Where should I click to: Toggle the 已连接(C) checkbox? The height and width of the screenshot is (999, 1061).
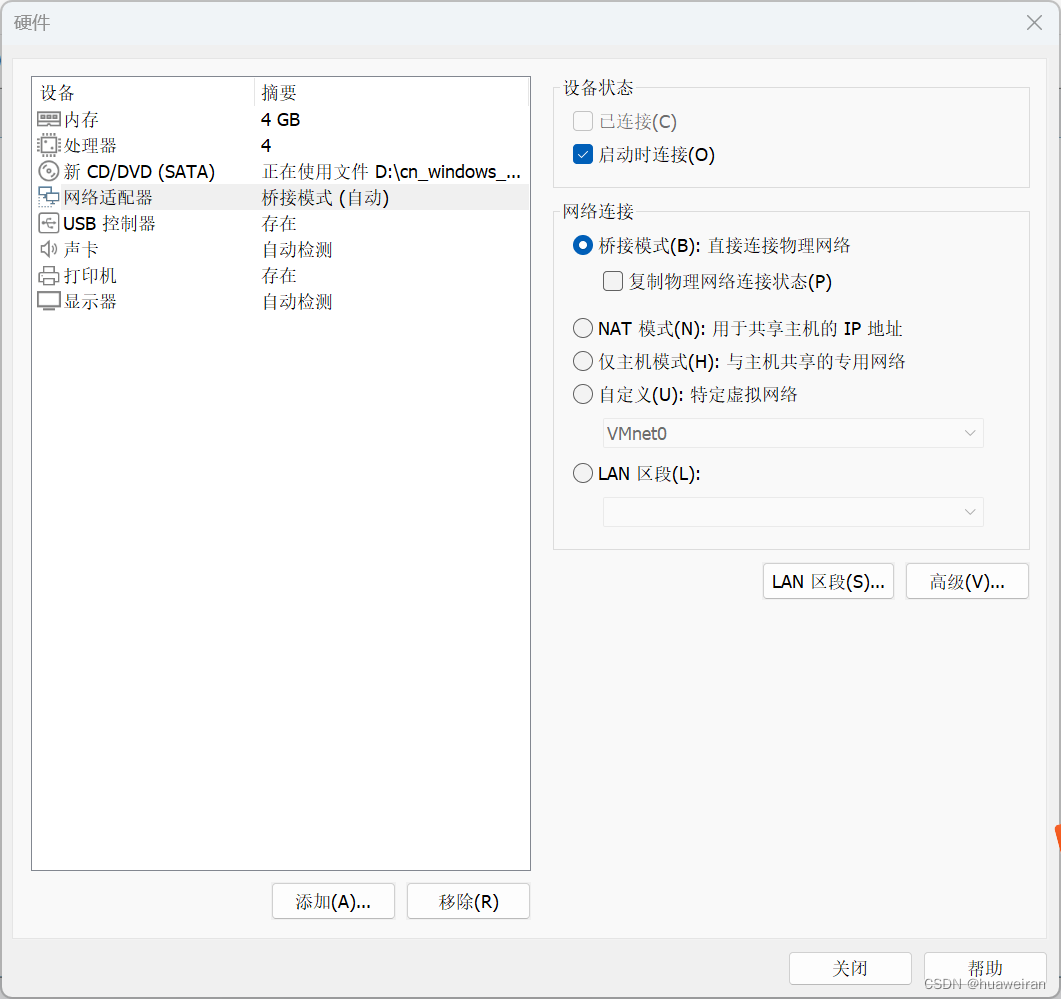click(x=583, y=121)
